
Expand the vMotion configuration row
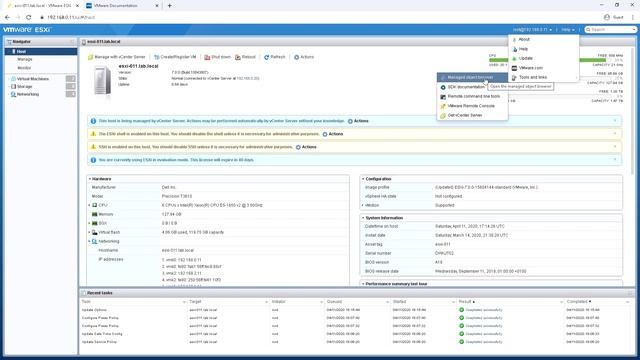362,205
